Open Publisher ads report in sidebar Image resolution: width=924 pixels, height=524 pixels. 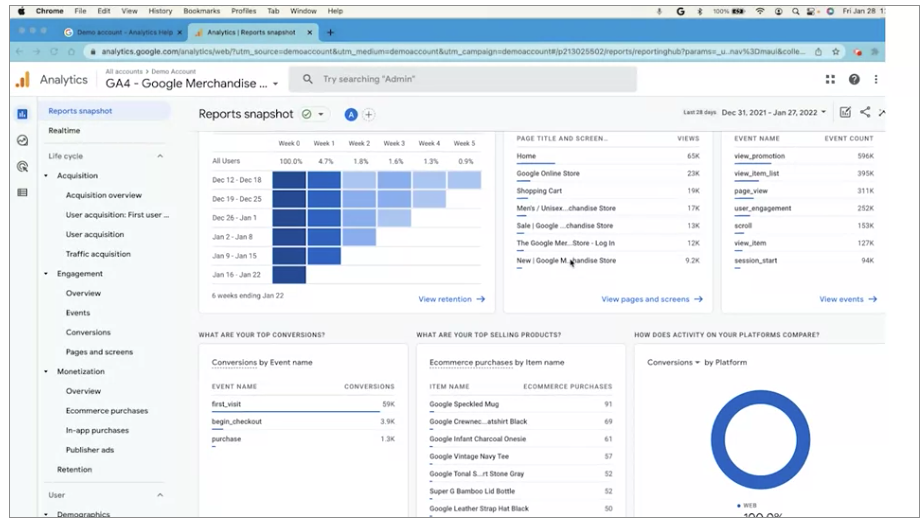pos(90,450)
